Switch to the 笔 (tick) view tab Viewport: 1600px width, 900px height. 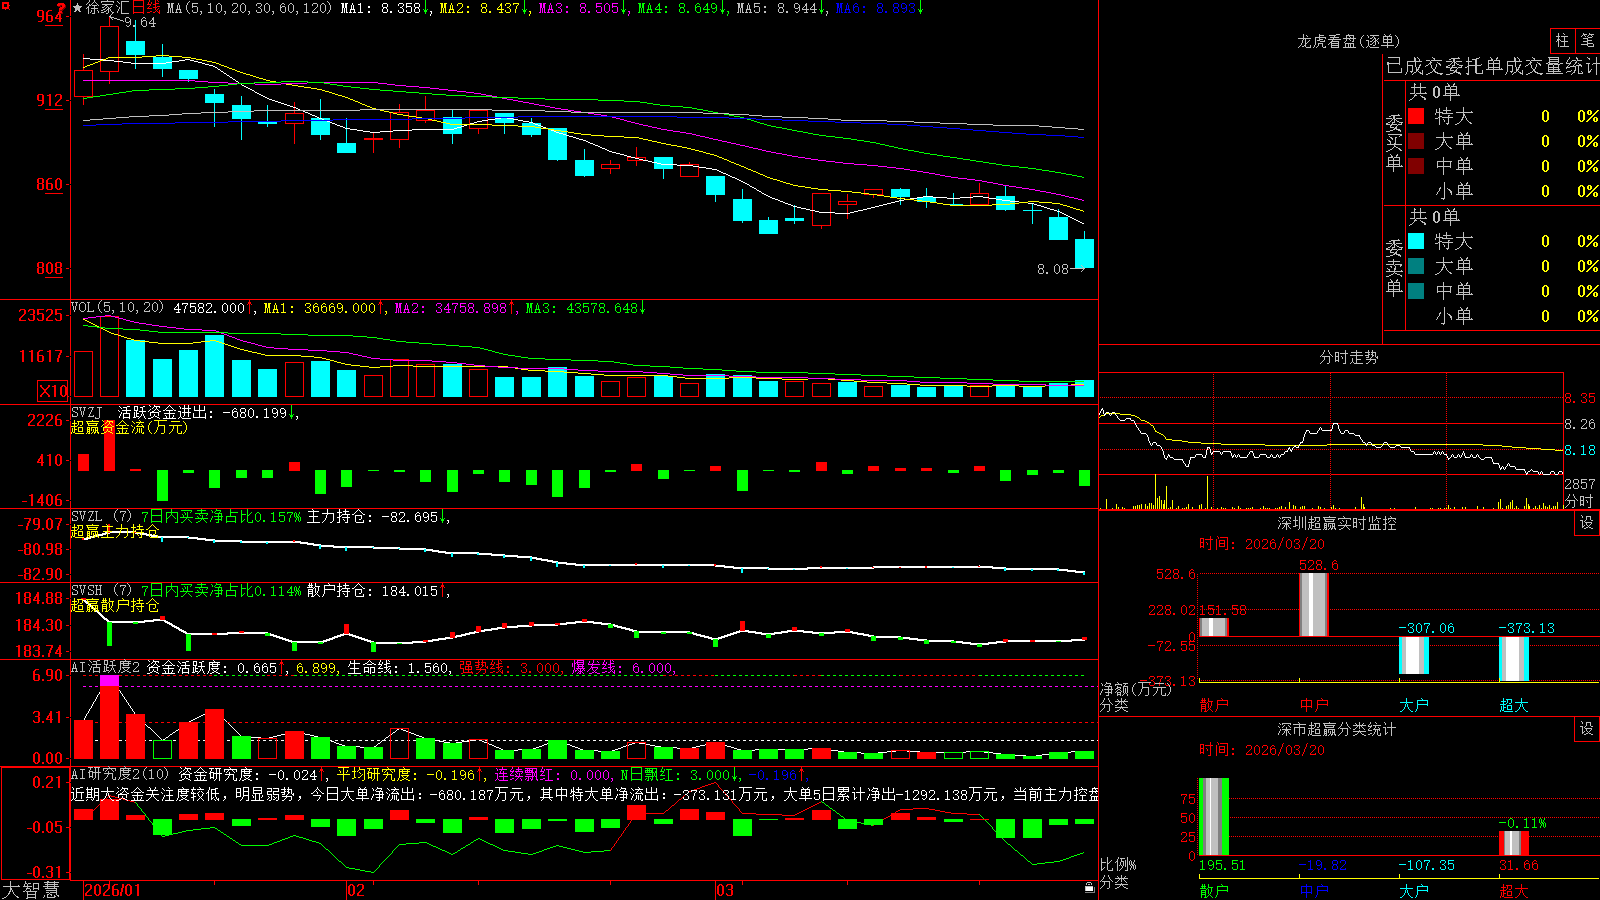point(1587,40)
